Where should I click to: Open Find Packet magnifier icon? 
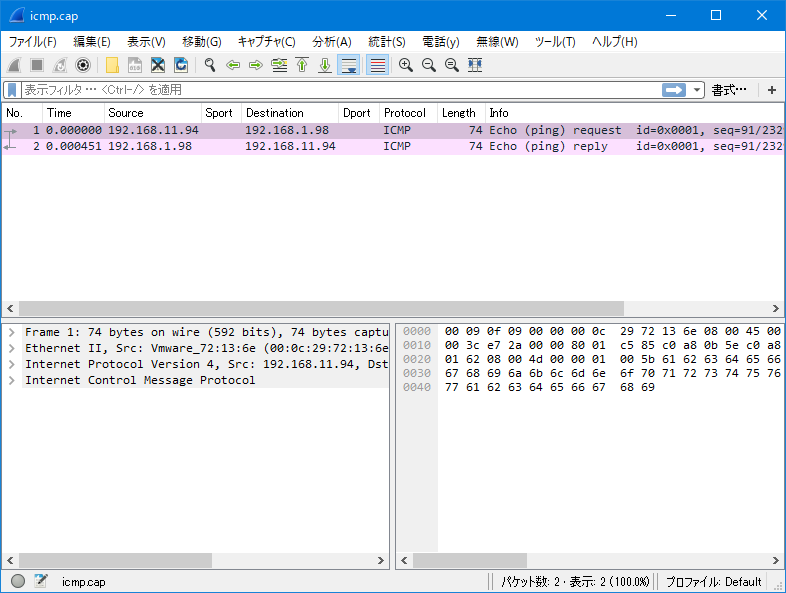[210, 65]
